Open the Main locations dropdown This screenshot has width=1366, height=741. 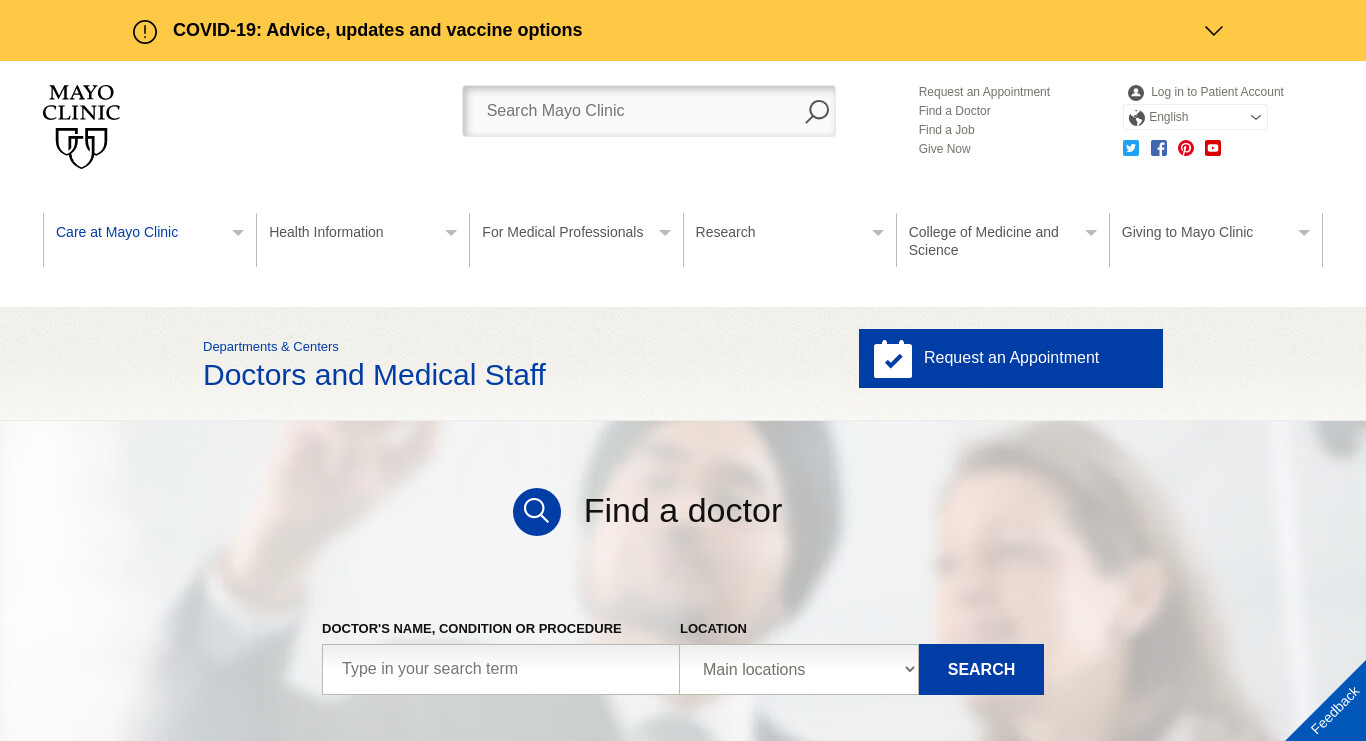point(799,669)
